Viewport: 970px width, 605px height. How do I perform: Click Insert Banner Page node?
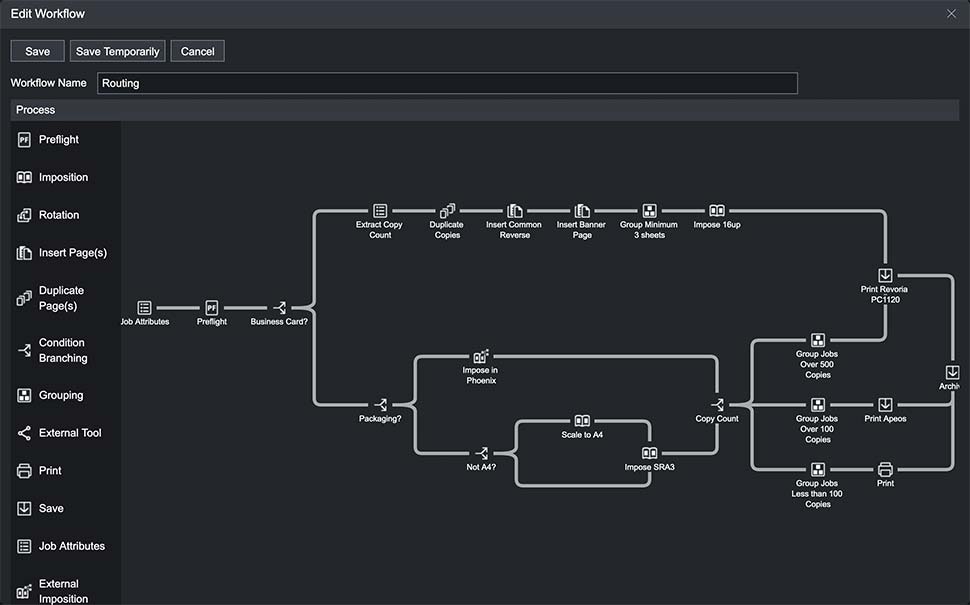pos(582,211)
